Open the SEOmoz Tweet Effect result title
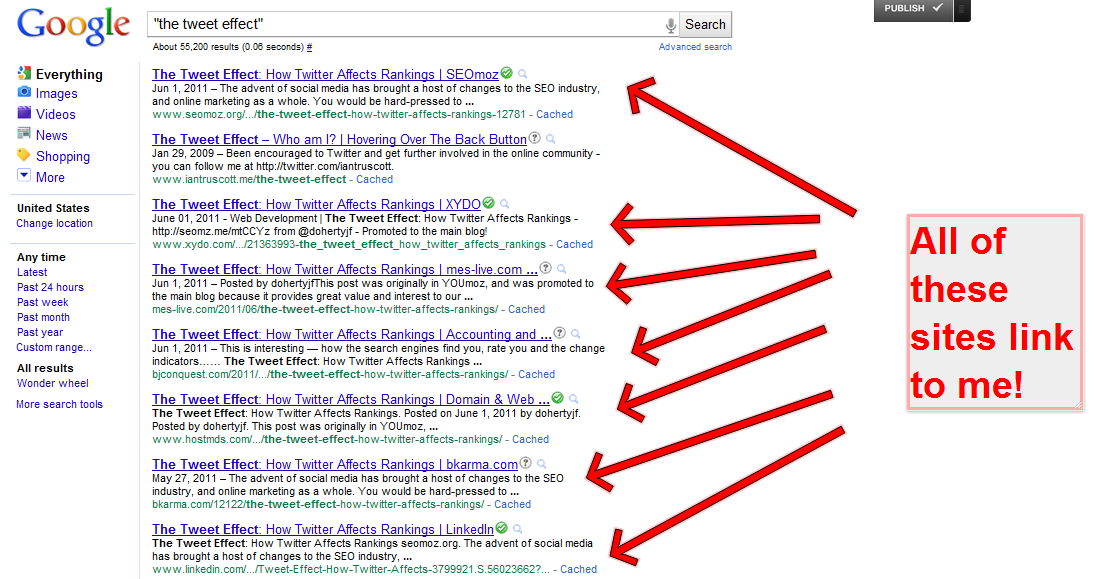Screen dimensions: 1101x579 [325, 74]
